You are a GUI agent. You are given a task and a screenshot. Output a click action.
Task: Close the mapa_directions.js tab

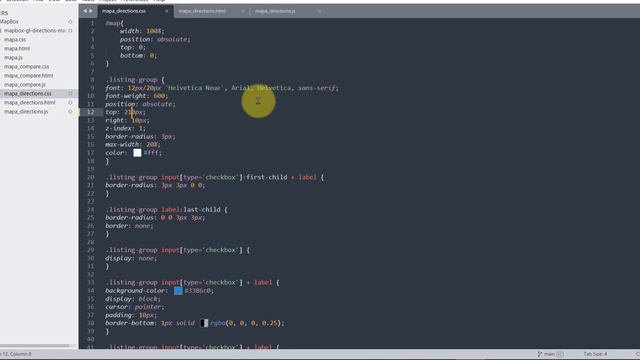click(x=319, y=11)
